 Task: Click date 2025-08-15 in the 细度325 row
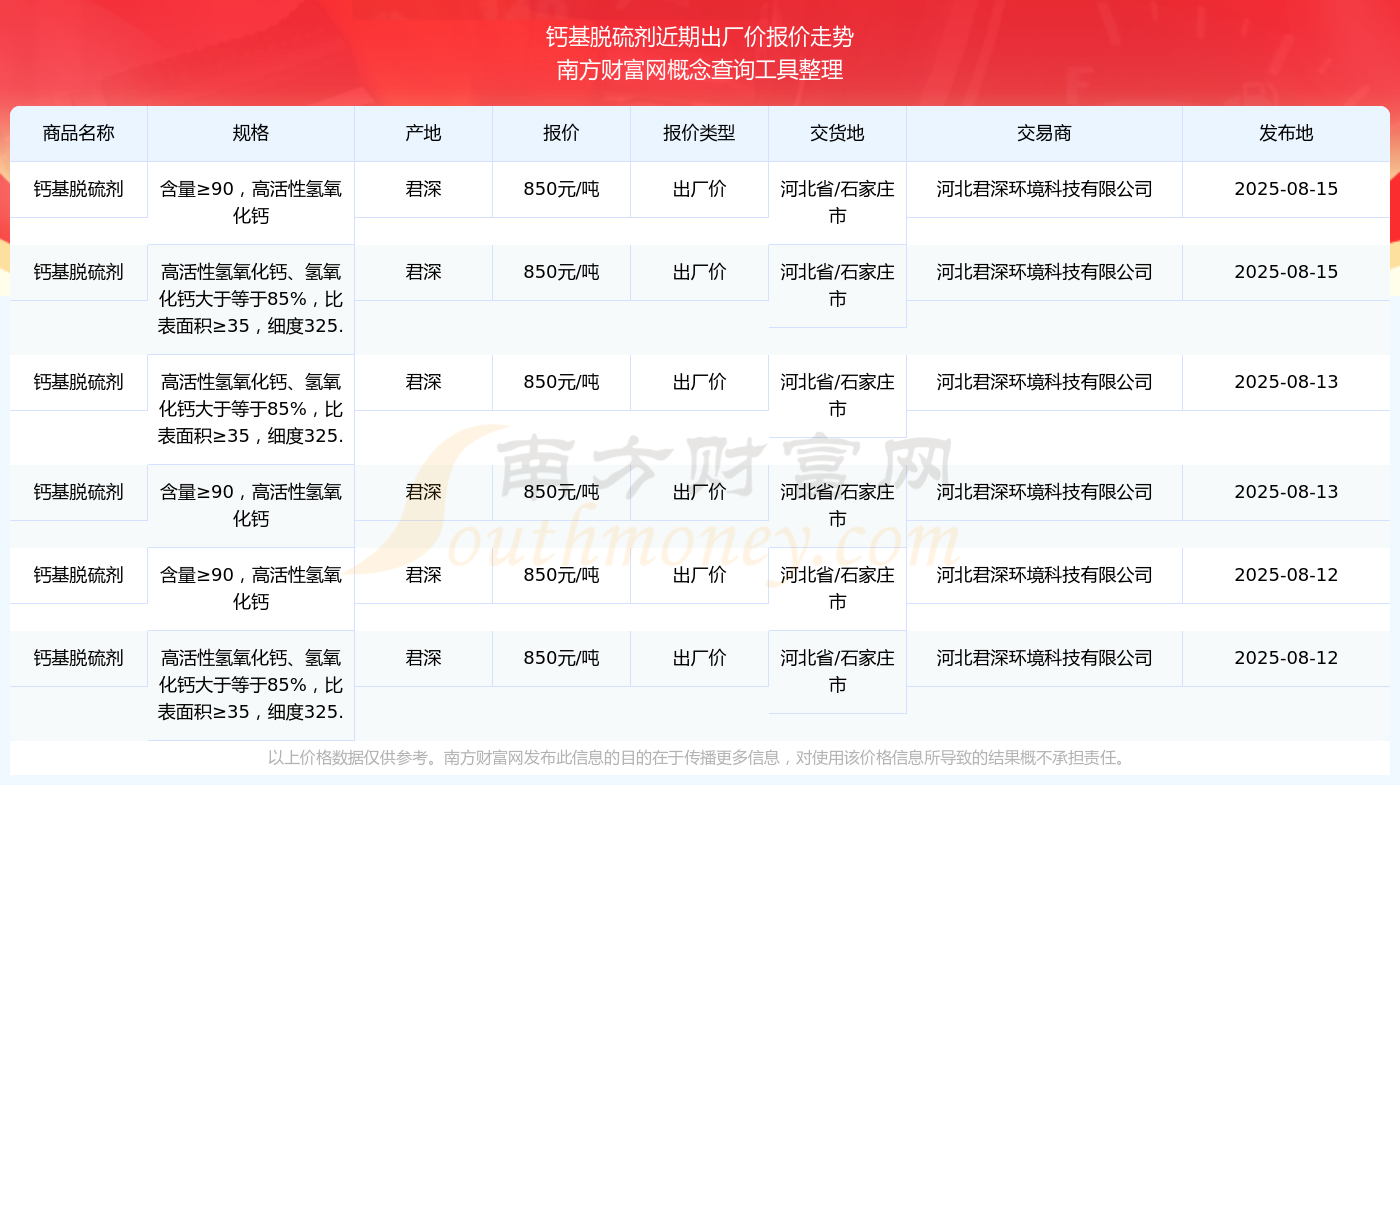point(1286,272)
